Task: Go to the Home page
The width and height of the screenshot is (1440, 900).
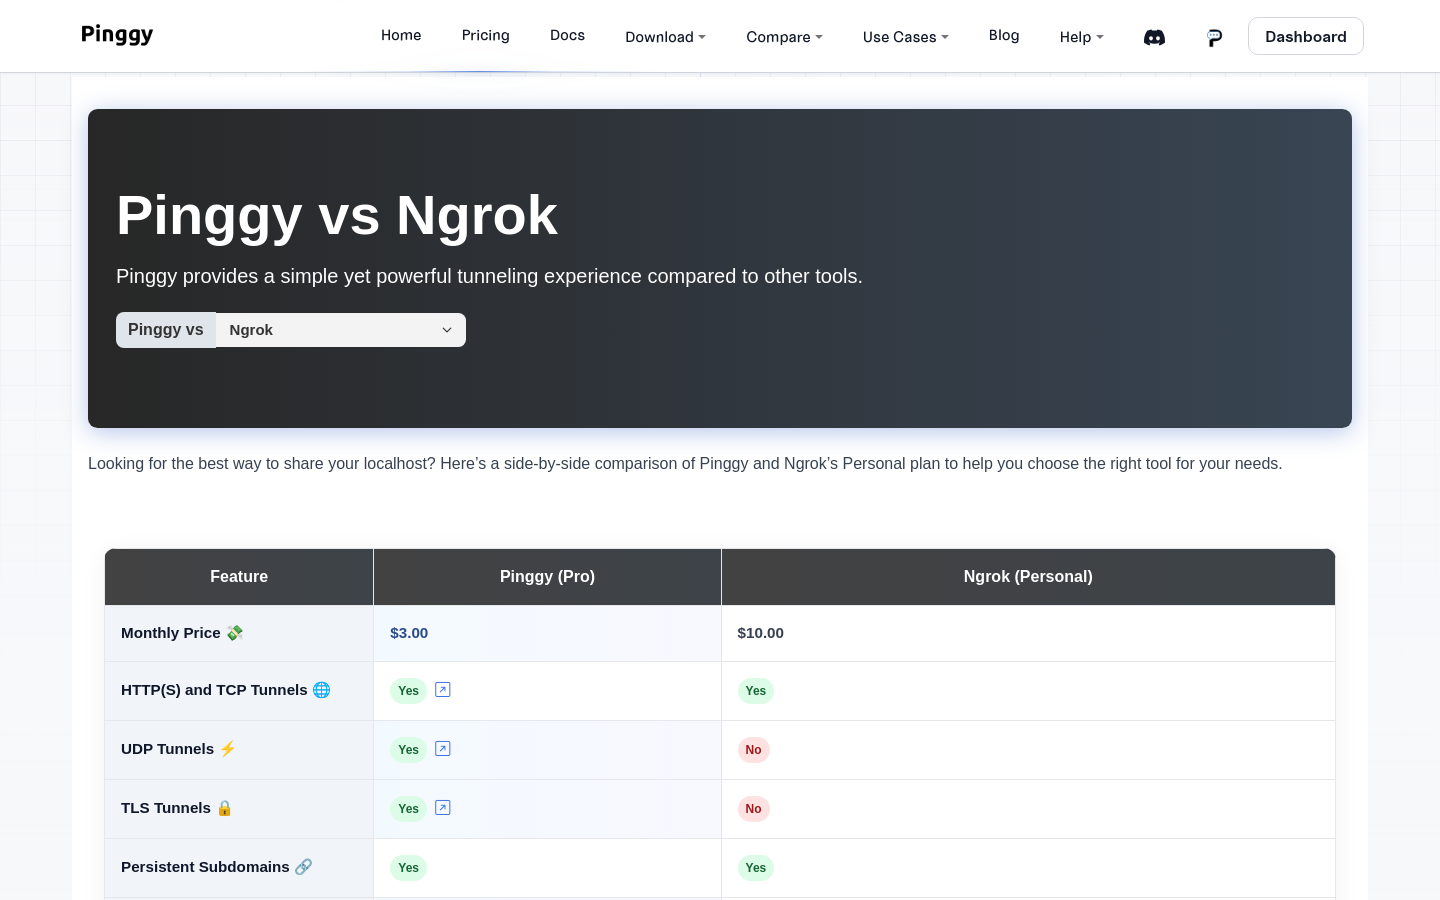Action: click(x=401, y=35)
